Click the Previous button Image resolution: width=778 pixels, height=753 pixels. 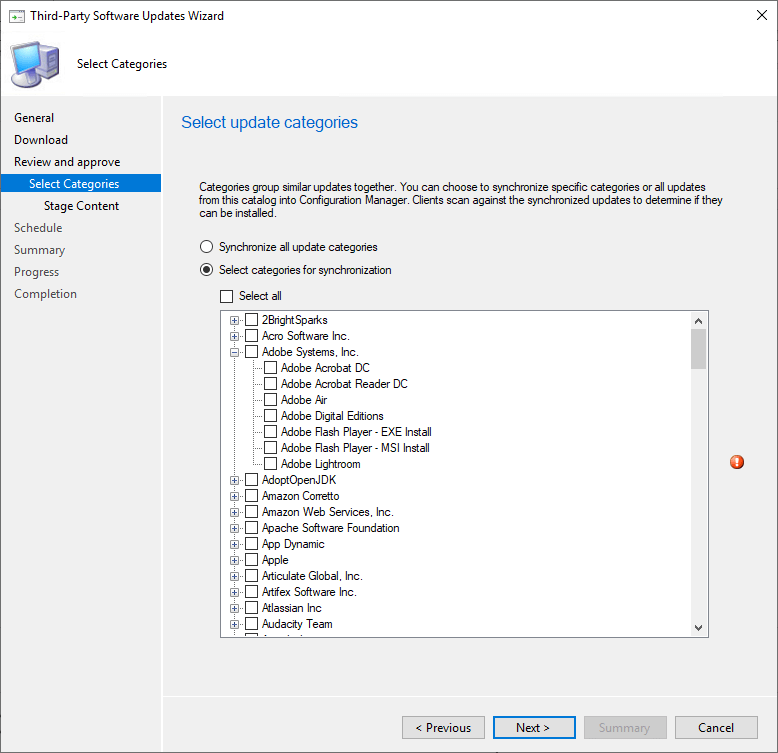point(443,727)
